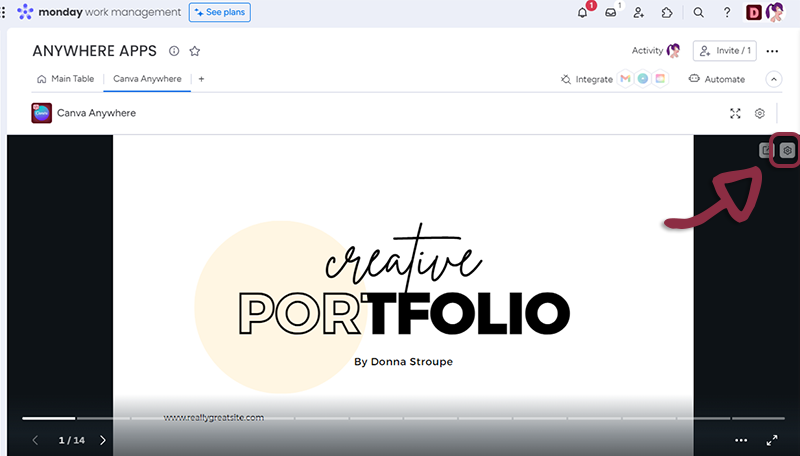Screen dimensions: 800x456
Task: Click the highlighted Canva embed settings gear
Action: 787,150
